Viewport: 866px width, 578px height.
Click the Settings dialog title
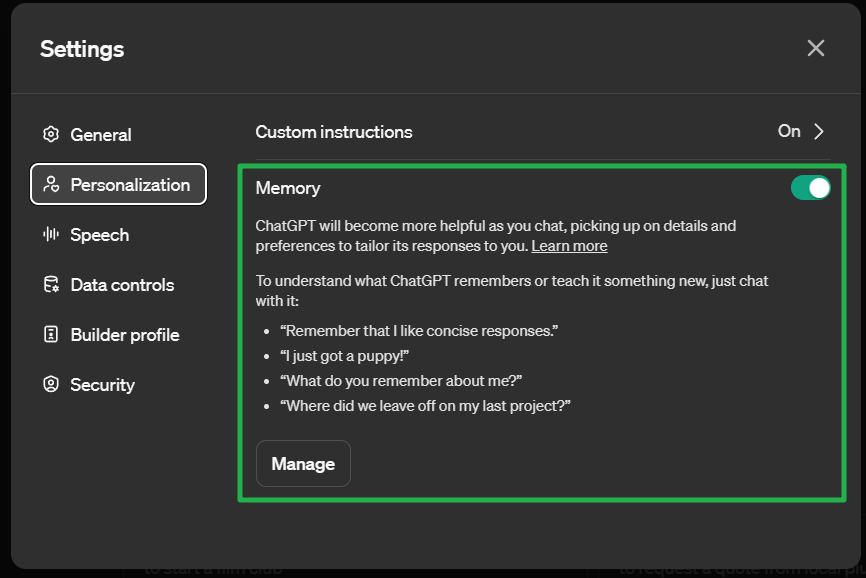82,49
